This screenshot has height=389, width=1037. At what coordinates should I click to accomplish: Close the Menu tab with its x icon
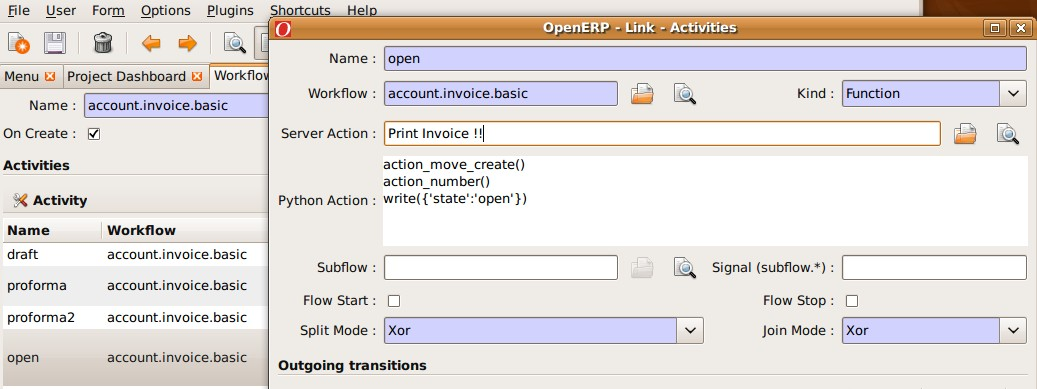(50, 77)
